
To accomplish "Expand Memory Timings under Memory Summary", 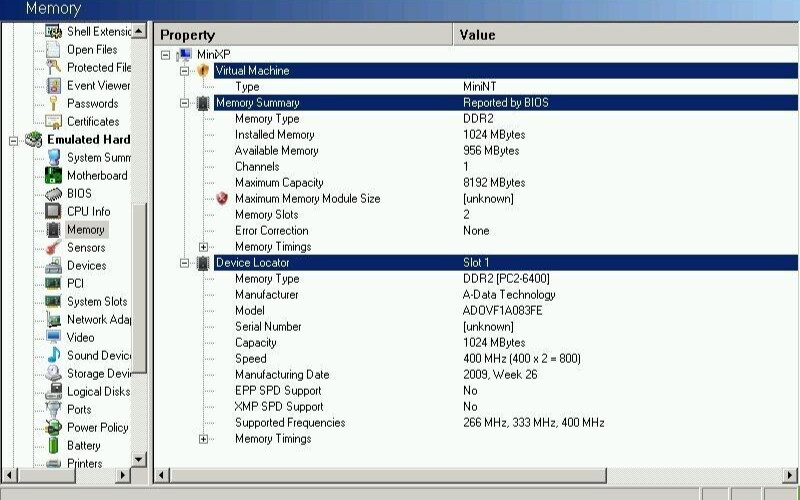I will tap(203, 247).
